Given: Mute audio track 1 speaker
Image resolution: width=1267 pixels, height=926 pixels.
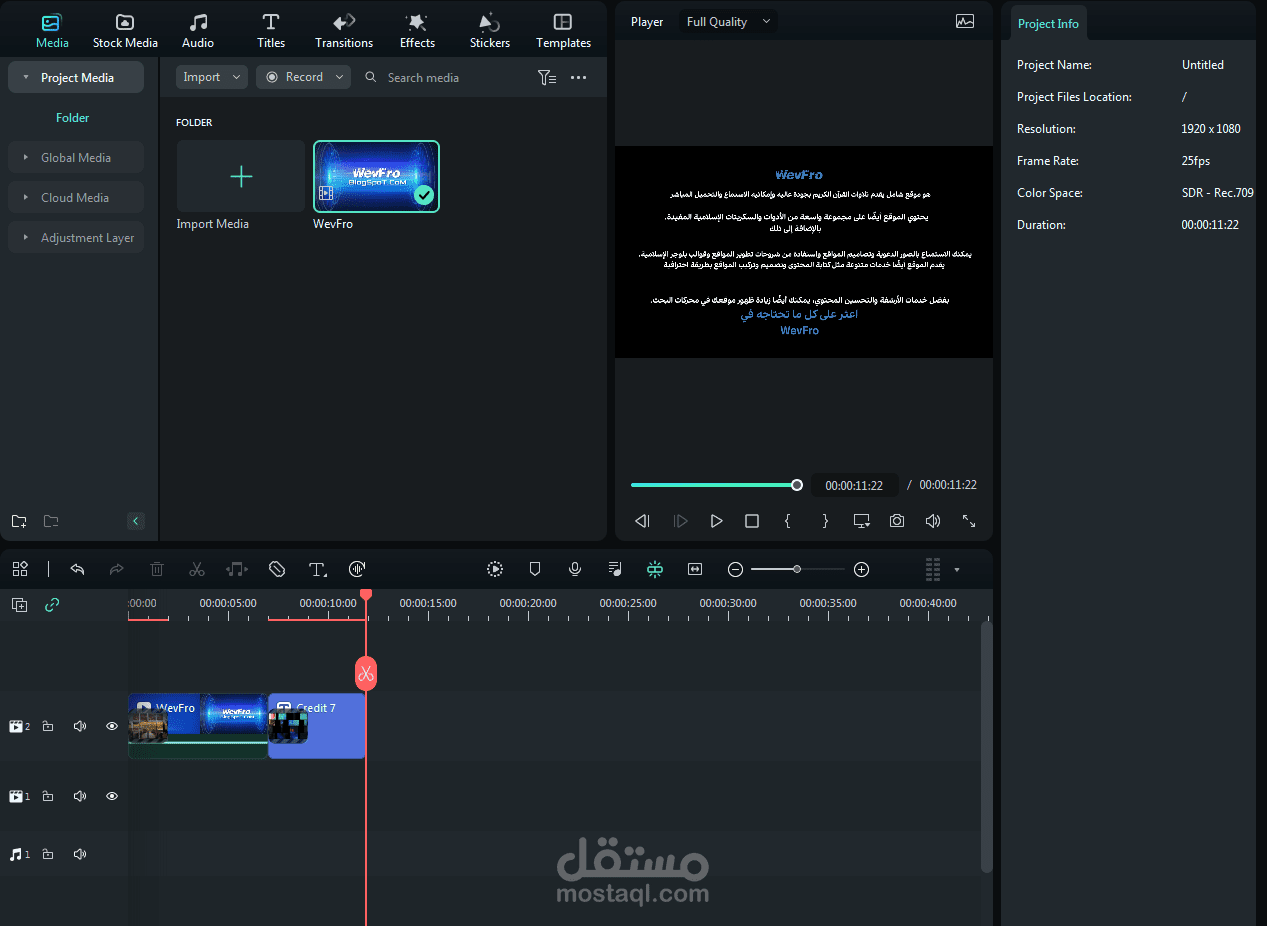Looking at the screenshot, I should 80,854.
